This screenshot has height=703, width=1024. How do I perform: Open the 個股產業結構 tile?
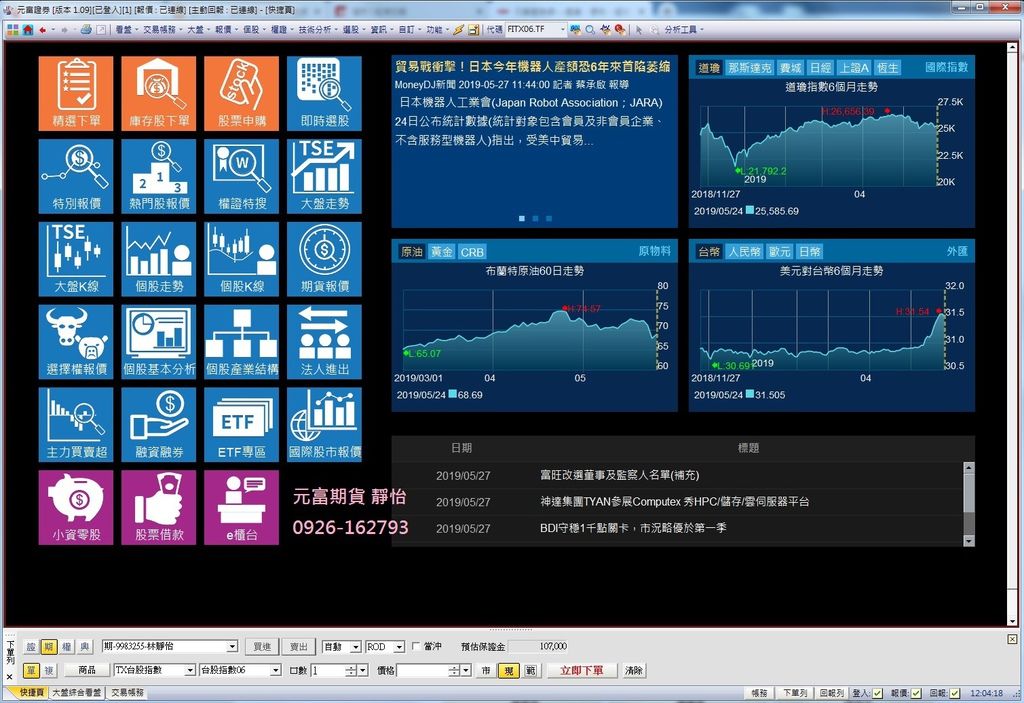coord(242,342)
